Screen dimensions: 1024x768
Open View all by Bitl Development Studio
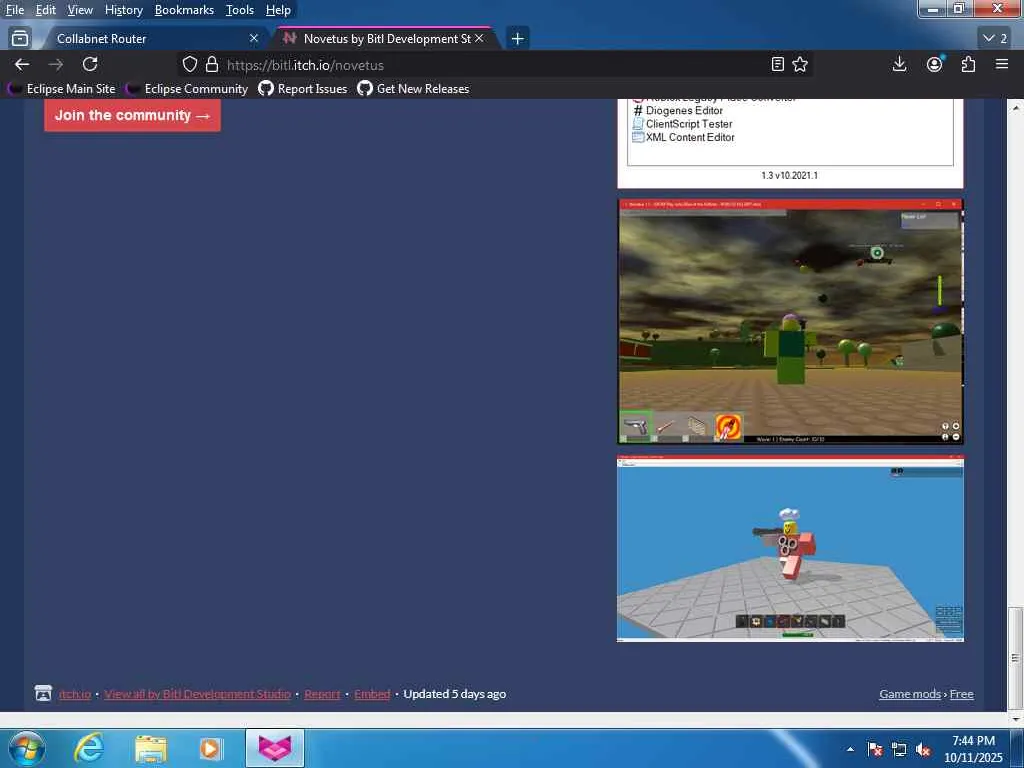point(197,694)
